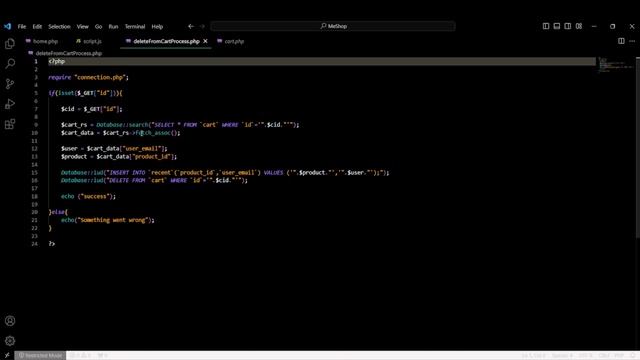Open editor More Actions ellipsis
This screenshot has height=360, width=640.
tap(632, 41)
